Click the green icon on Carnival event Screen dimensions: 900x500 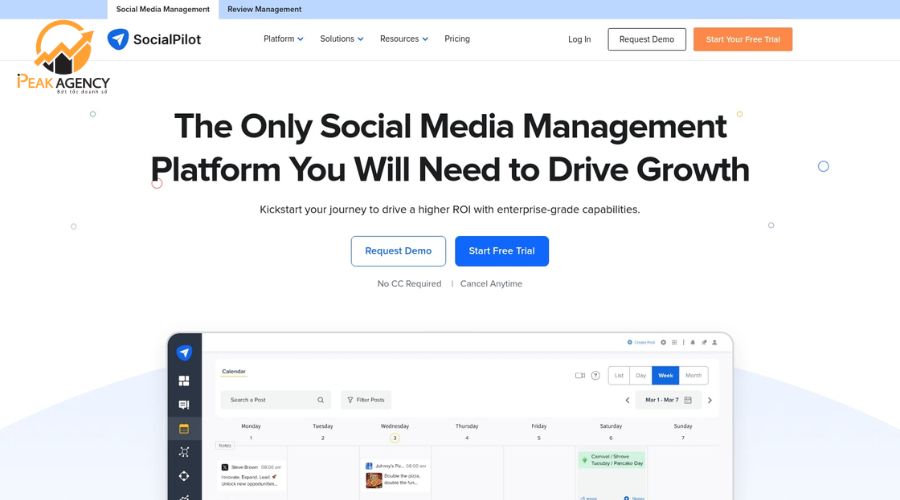(x=585, y=460)
